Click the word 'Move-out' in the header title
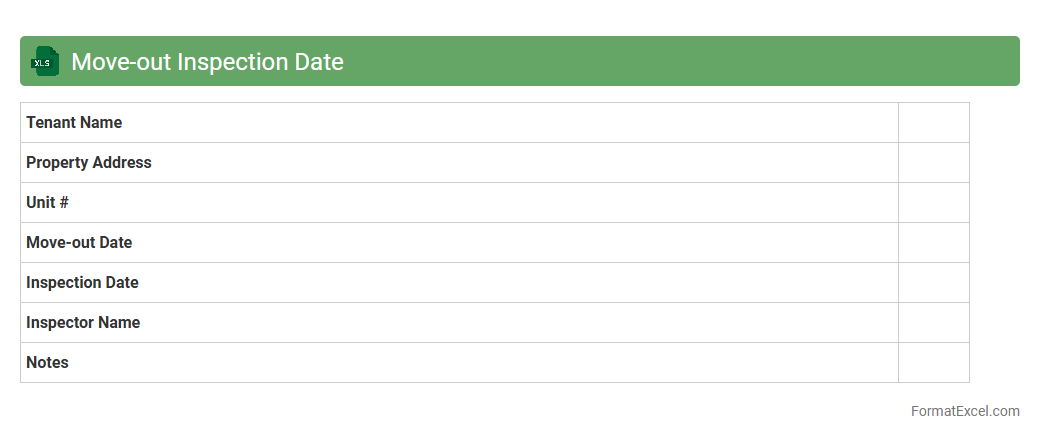This screenshot has height=440, width=1040. coord(121,62)
